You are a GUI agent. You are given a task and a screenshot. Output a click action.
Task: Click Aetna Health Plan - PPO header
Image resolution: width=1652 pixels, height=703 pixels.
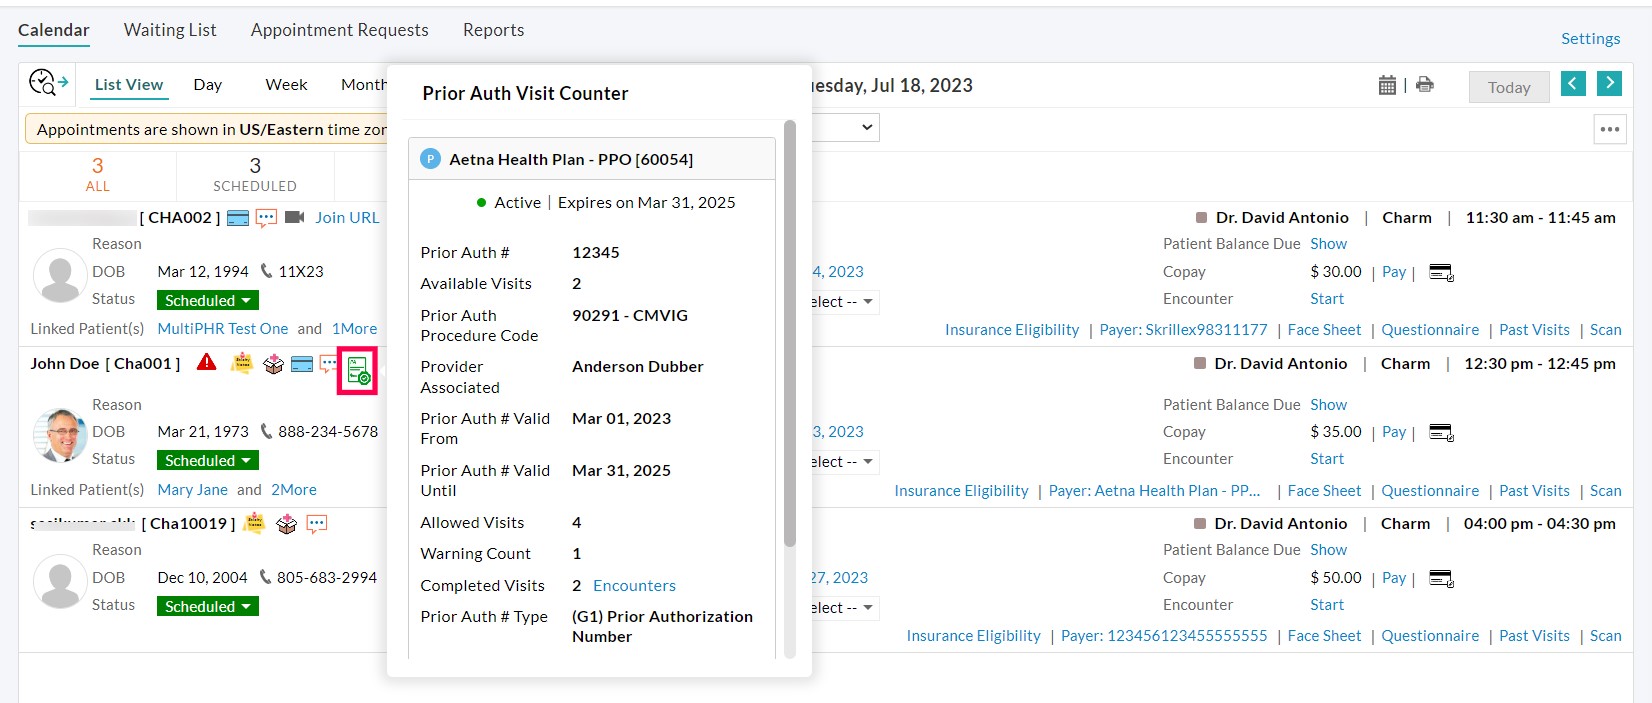point(592,159)
